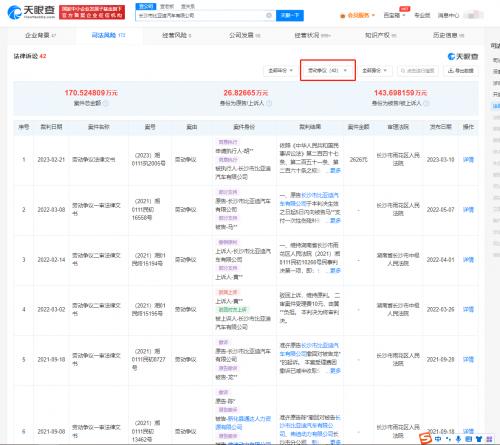Click the Sogou voice input microphone icon
The height and width of the screenshot is (445, 500).
tap(458, 439)
